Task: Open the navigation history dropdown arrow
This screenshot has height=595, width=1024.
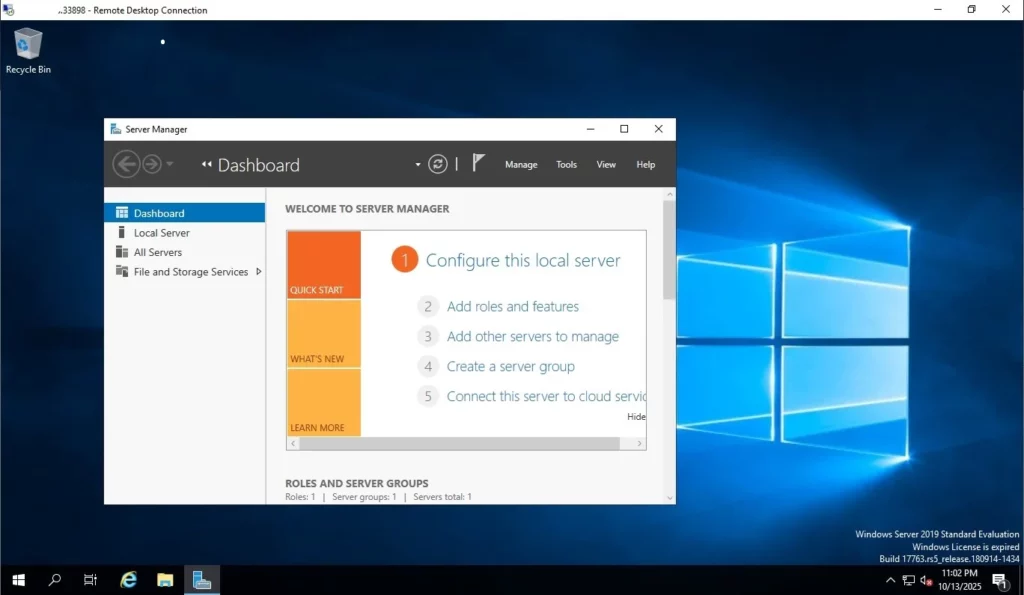Action: (168, 164)
